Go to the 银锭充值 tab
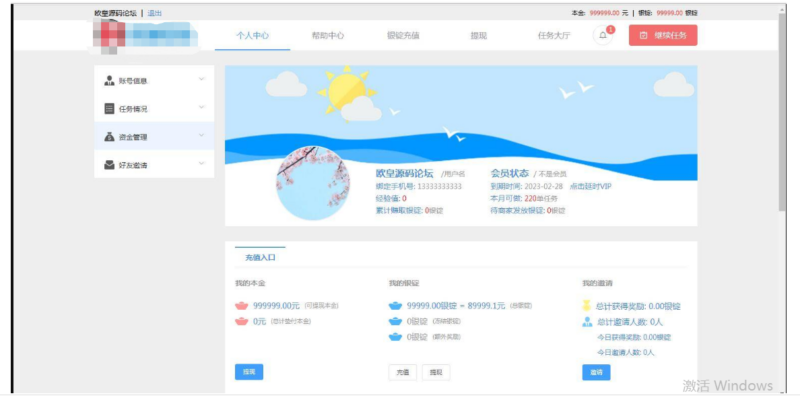Viewport: 800px width, 404px height. click(403, 35)
